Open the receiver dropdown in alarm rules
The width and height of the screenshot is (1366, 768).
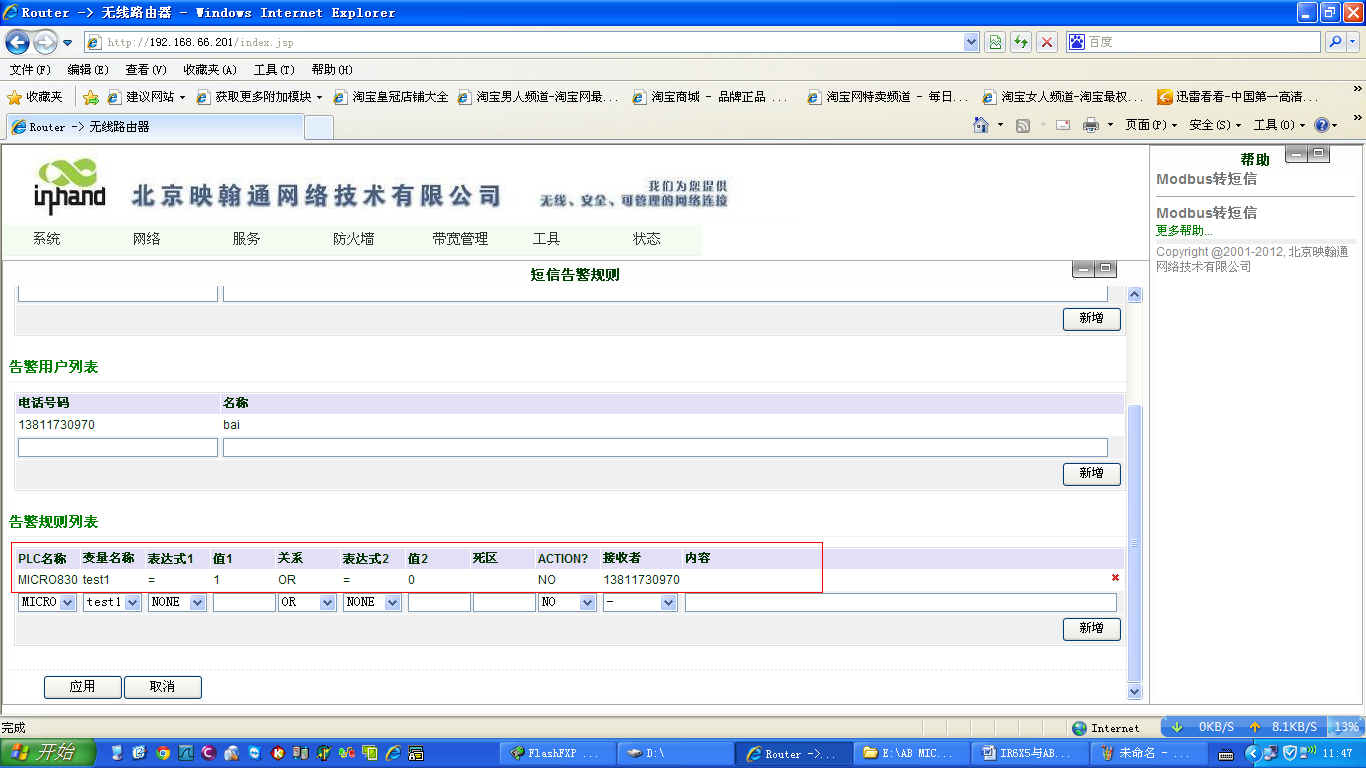[x=640, y=603]
